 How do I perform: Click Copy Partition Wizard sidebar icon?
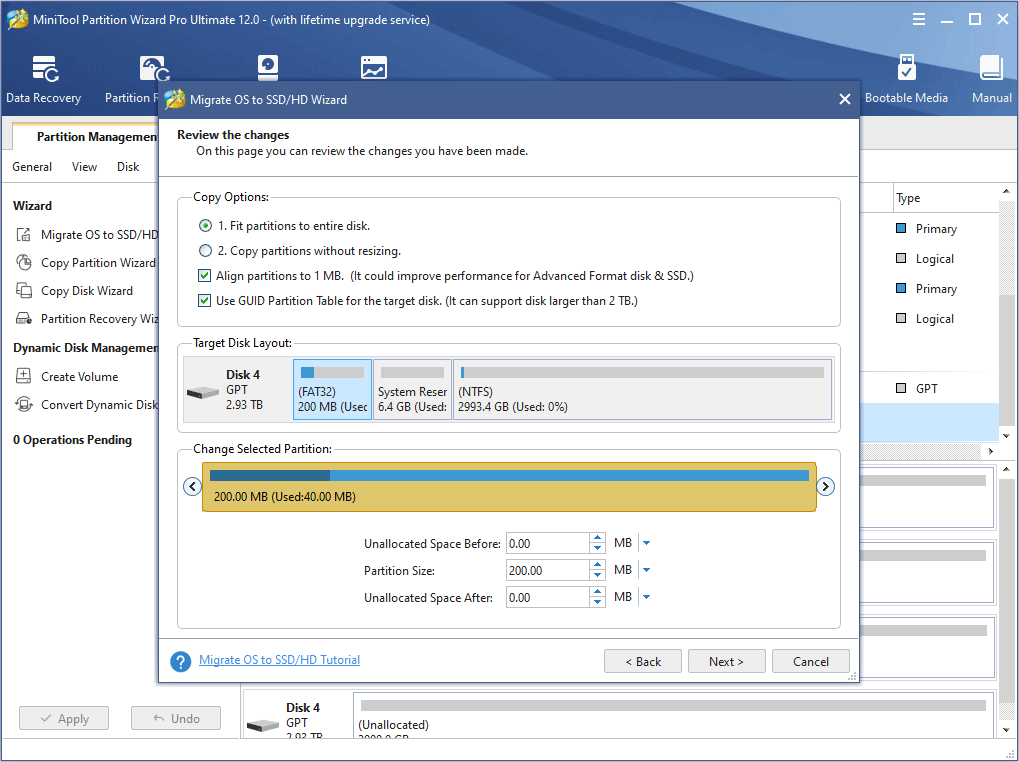pos(23,262)
